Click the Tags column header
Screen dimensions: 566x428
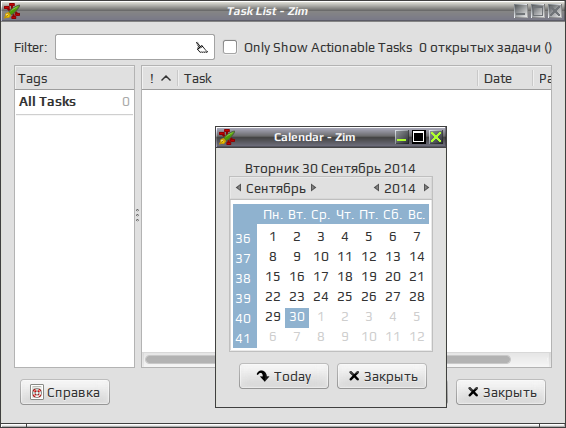(74, 78)
